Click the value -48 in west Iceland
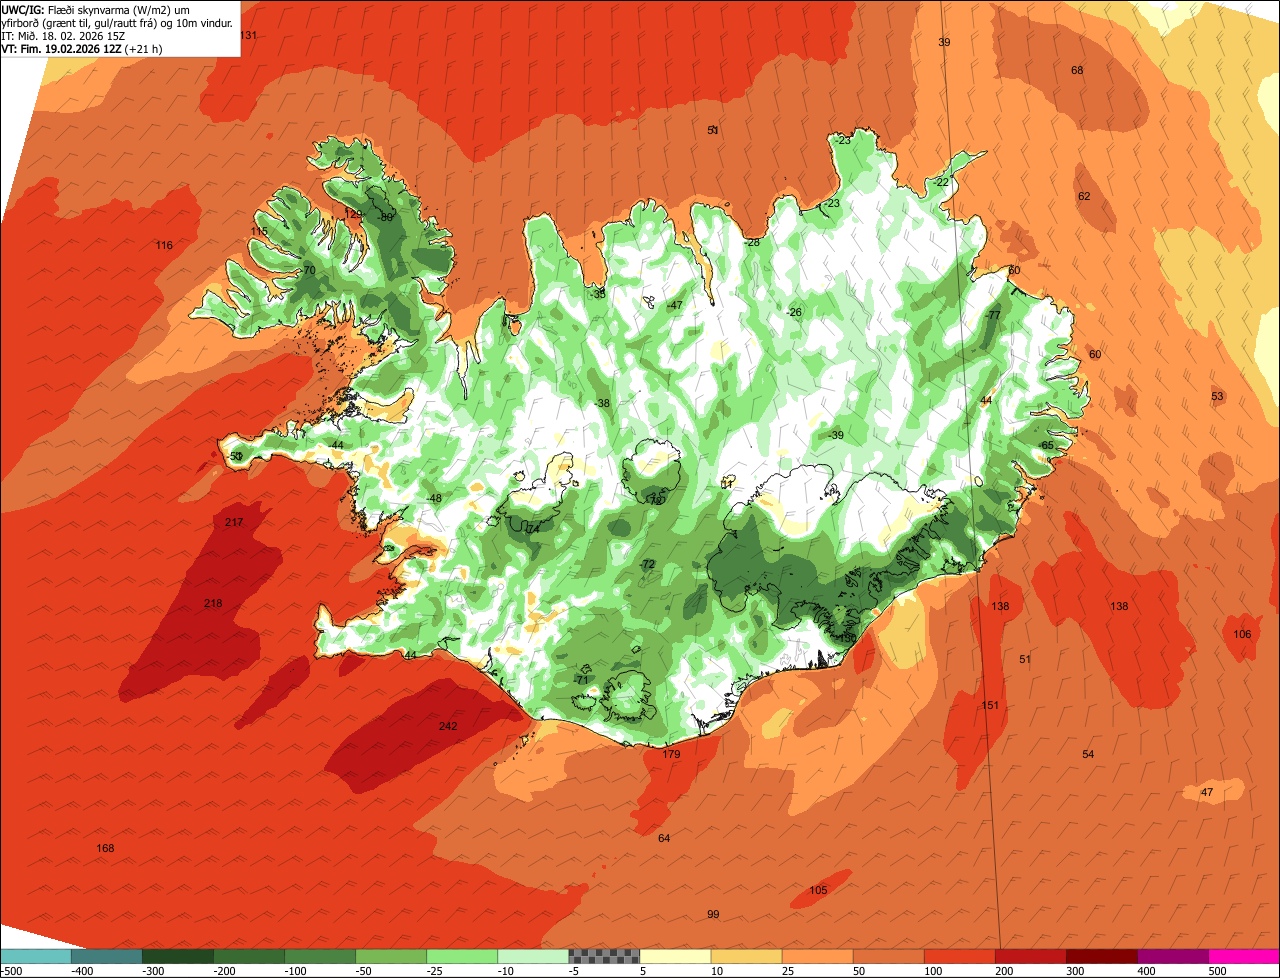This screenshot has height=978, width=1280. click(x=433, y=498)
